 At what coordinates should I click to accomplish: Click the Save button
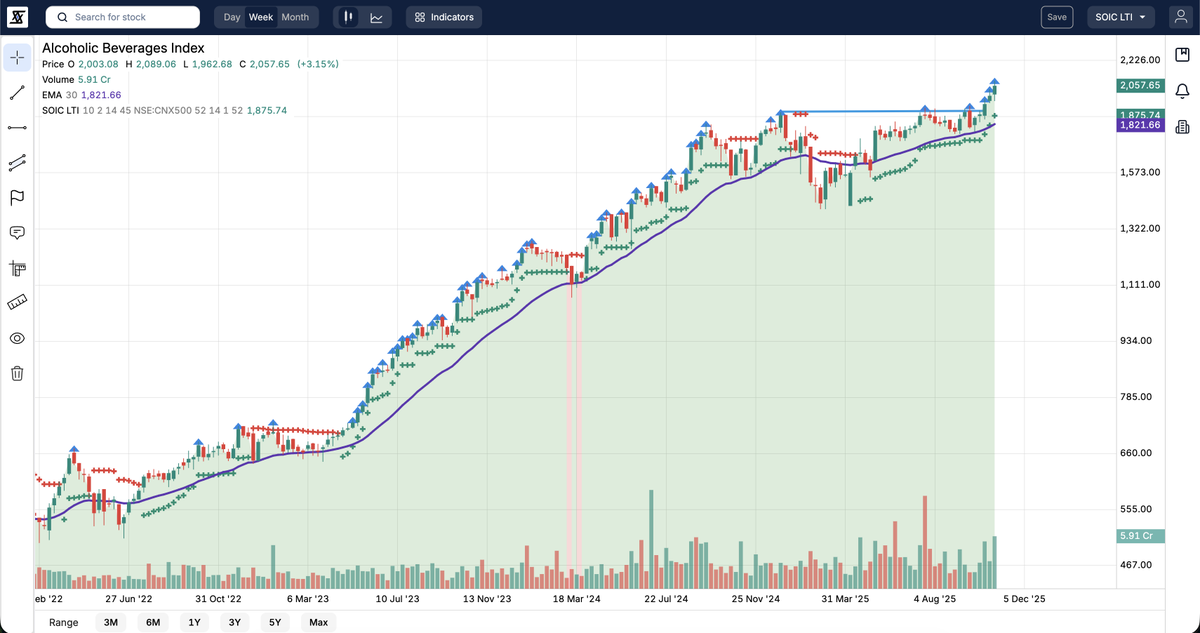1057,17
